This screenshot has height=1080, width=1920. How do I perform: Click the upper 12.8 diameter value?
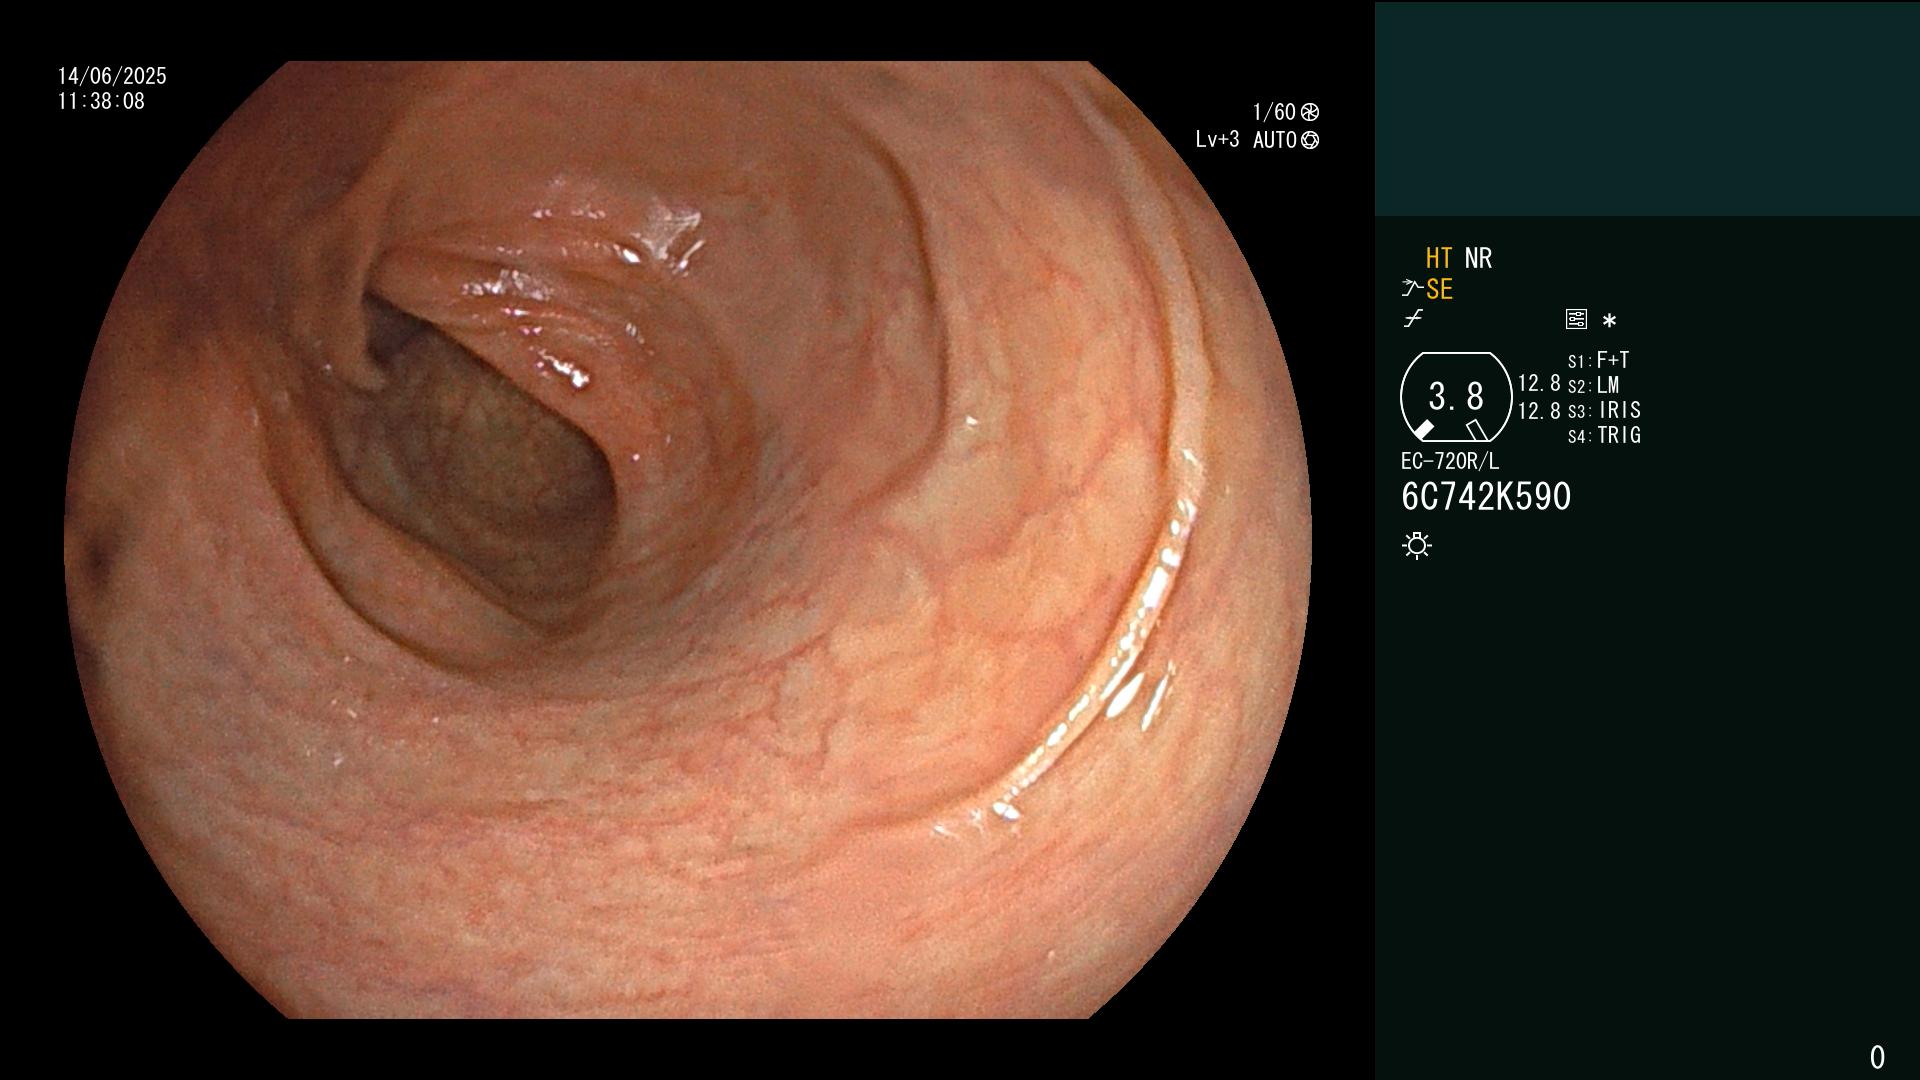click(1539, 383)
